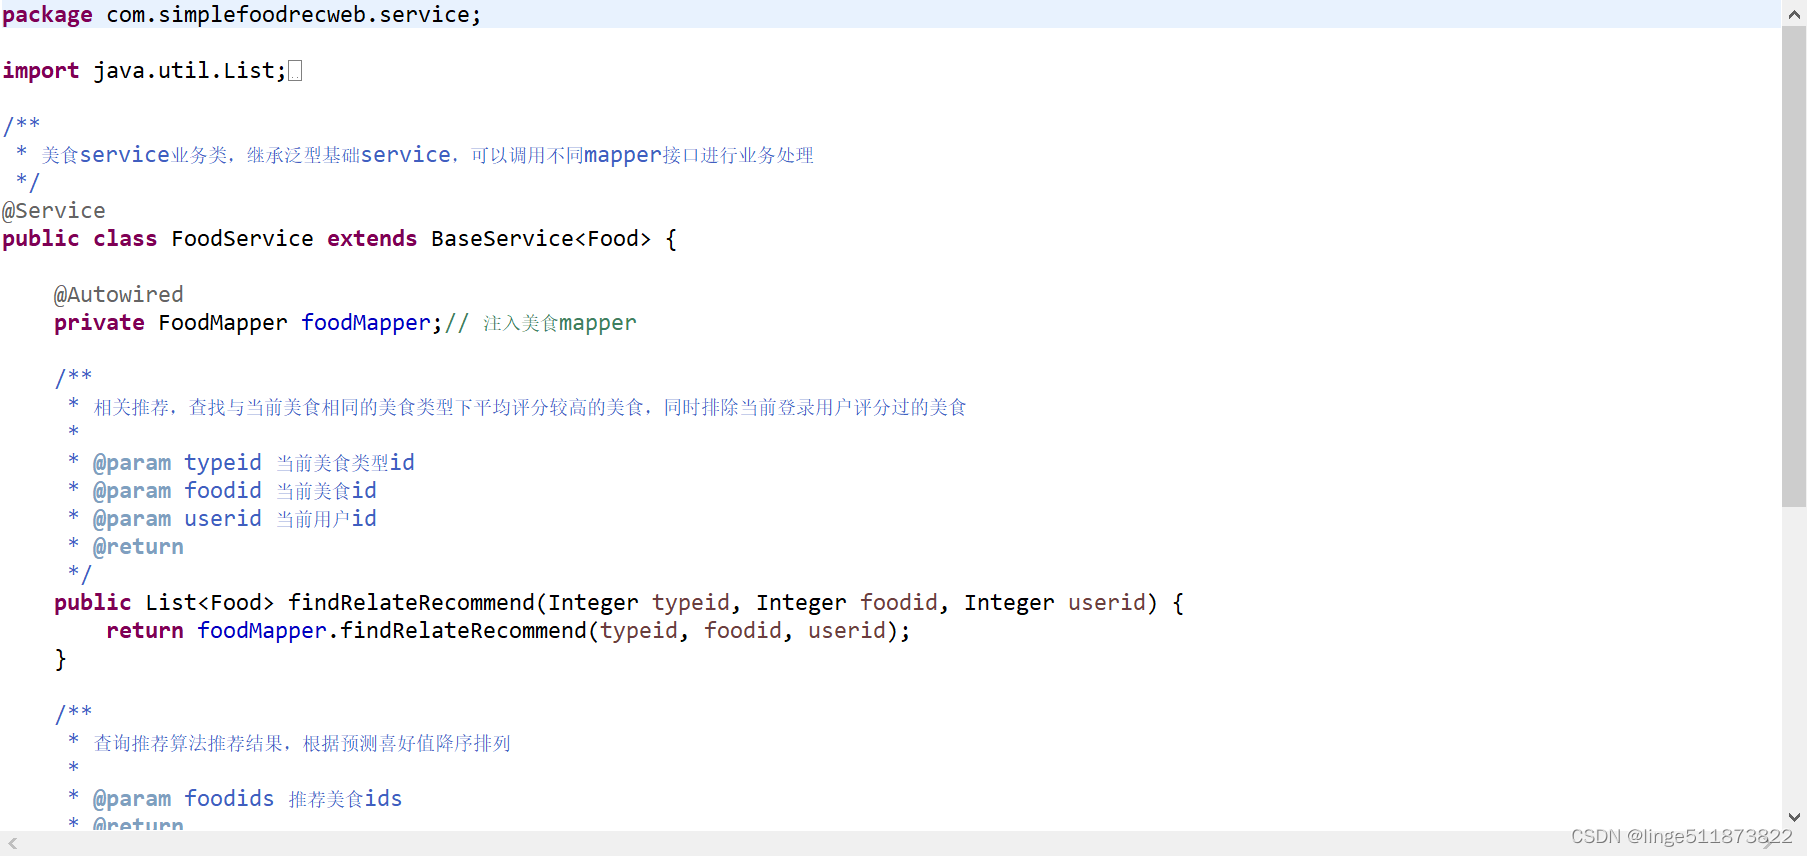Click com.simplefoodrecweb.service package name
Image resolution: width=1807 pixels, height=856 pixels.
point(288,15)
